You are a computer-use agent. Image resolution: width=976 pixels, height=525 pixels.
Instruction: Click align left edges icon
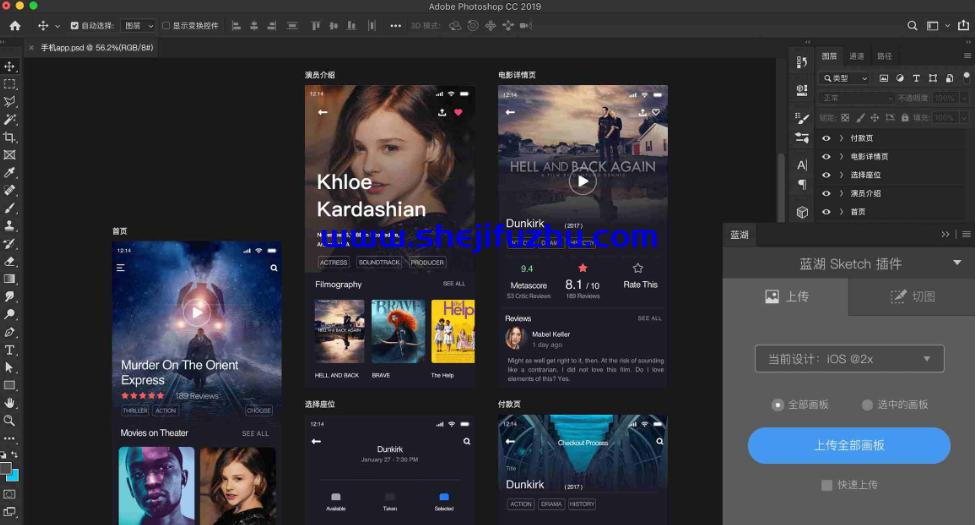click(236, 26)
